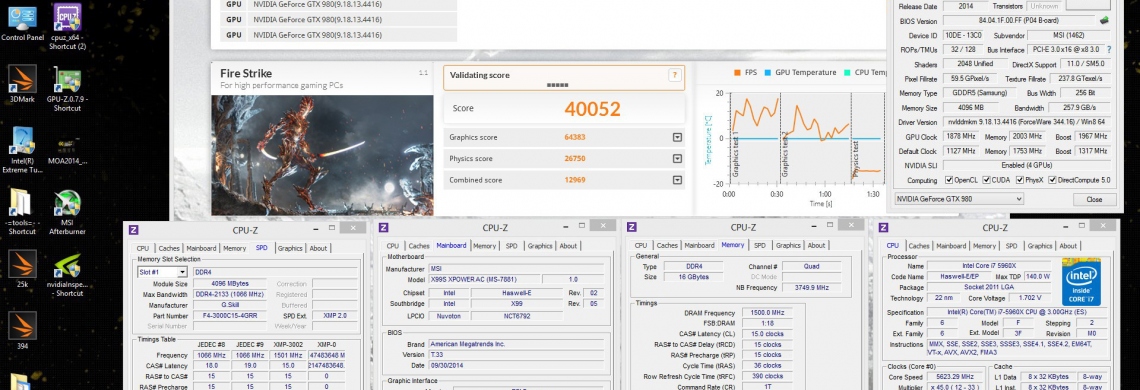Click the NB Frequency value 3749.9 MHz
Viewport: 1140px width, 390px height.
(x=812, y=288)
